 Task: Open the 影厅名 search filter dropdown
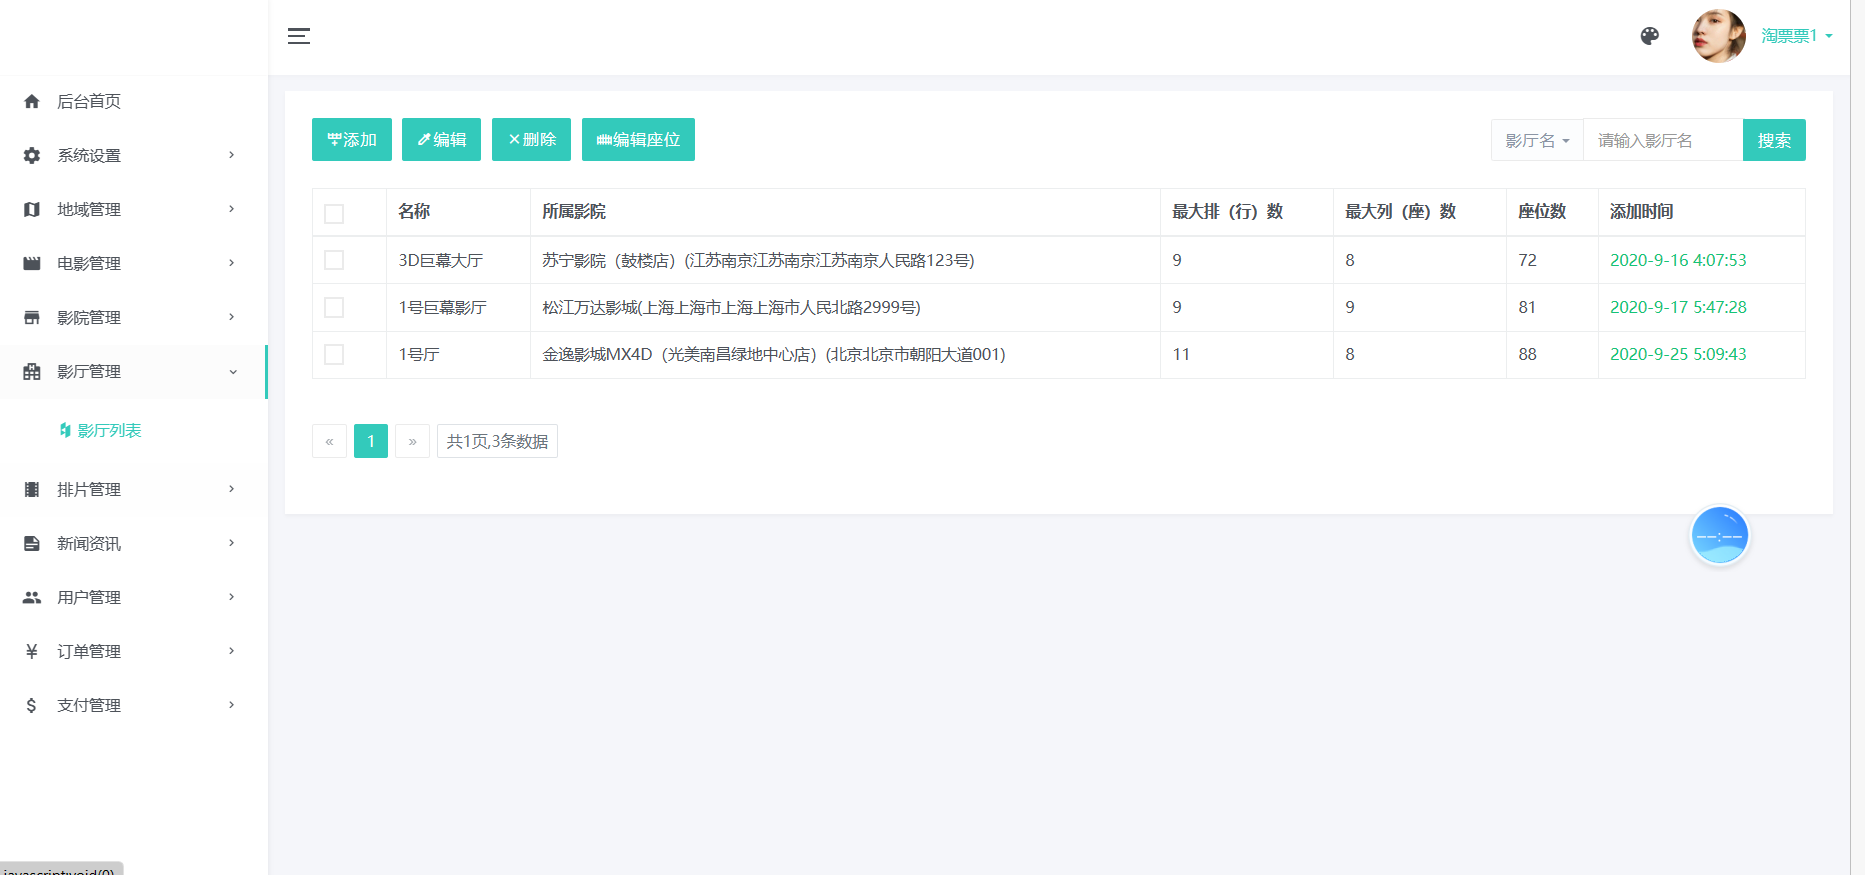(1537, 140)
